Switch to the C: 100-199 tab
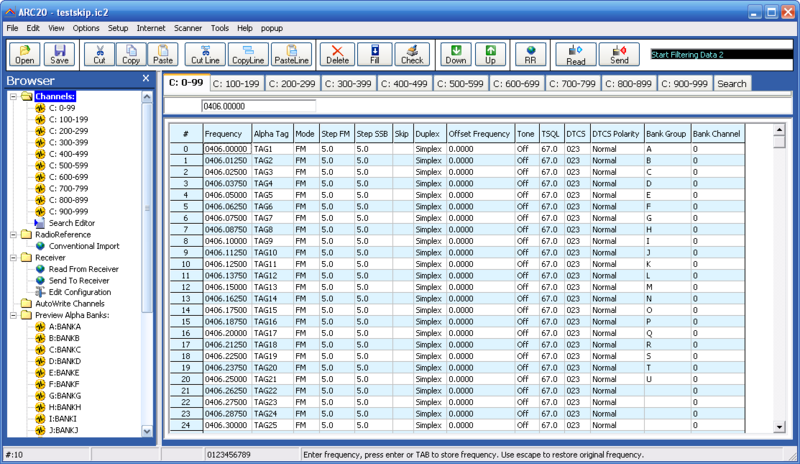The height and width of the screenshot is (464, 800). click(x=236, y=84)
